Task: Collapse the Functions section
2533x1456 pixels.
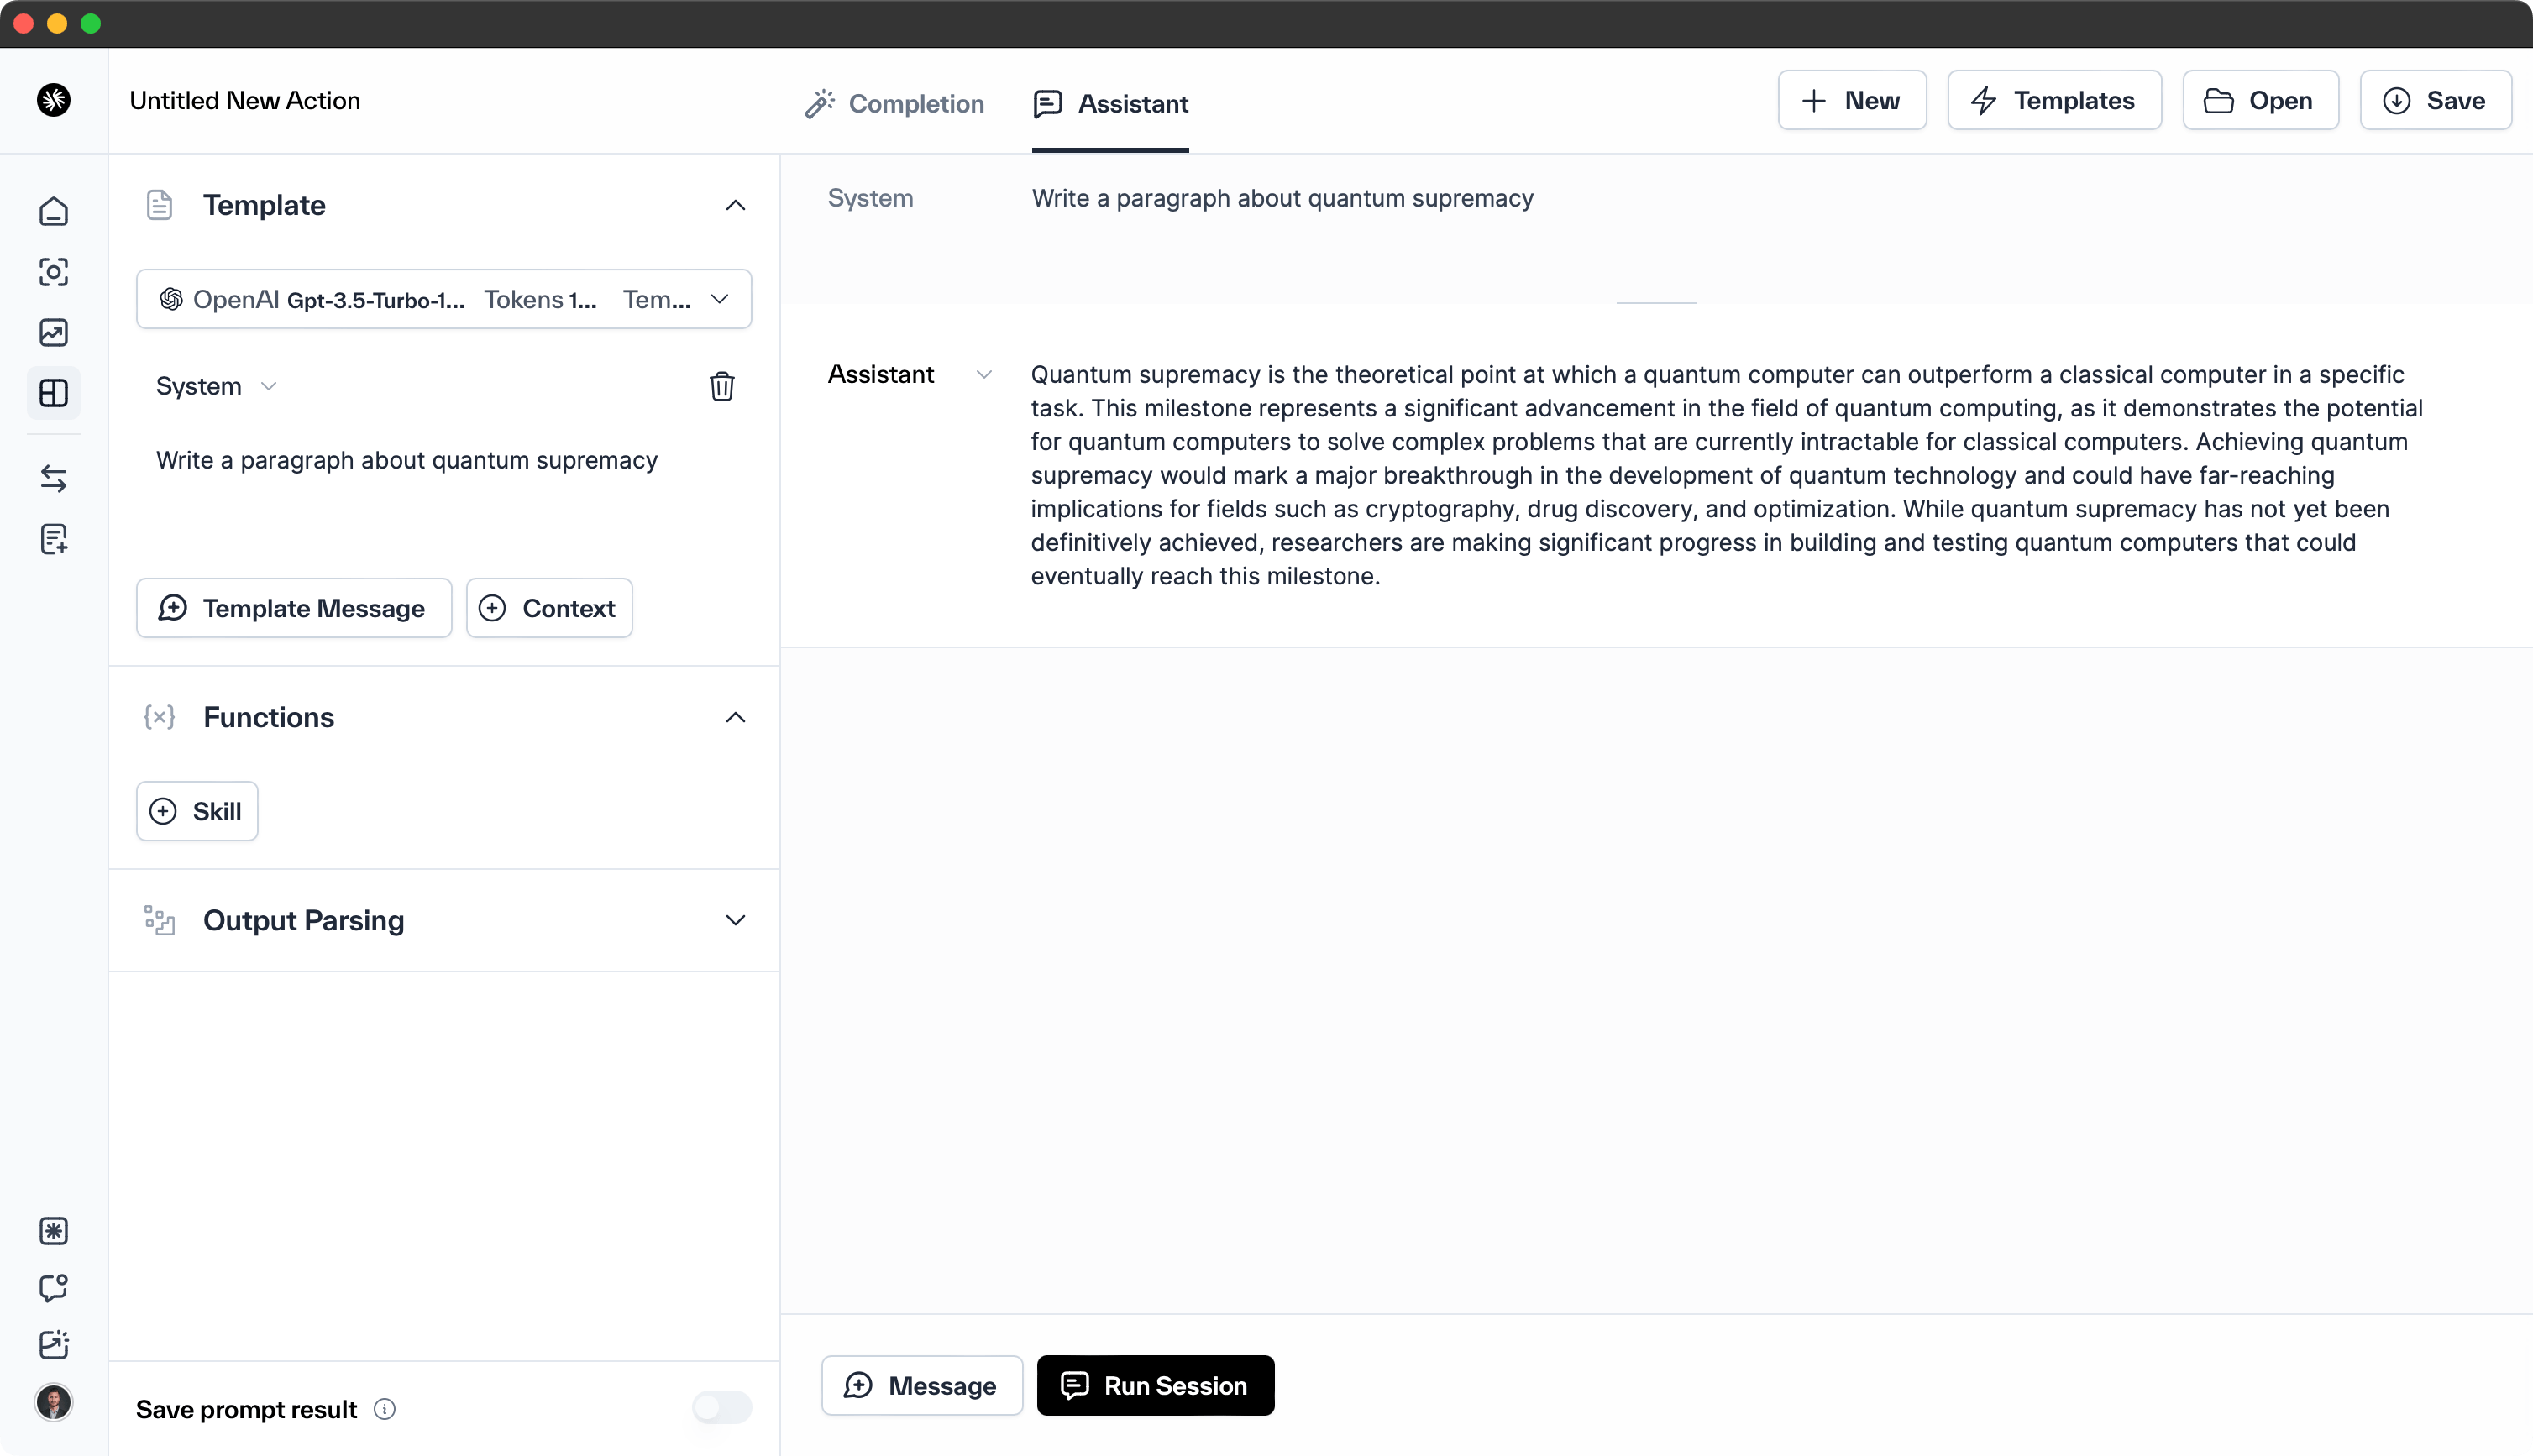Action: [x=735, y=717]
